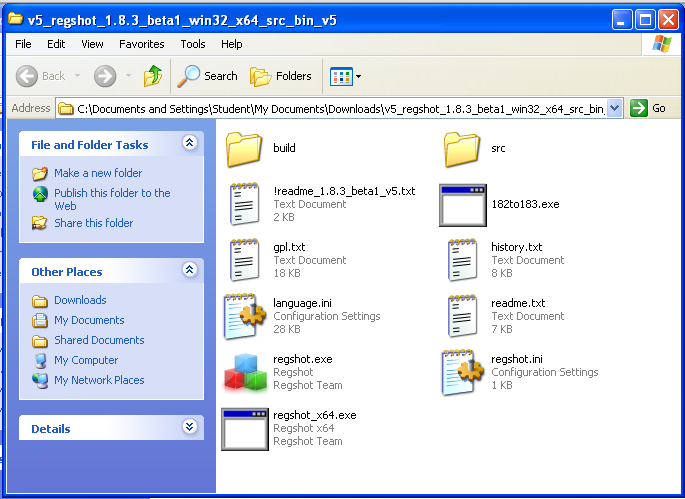
Task: Go to My Documents link
Action: coord(89,320)
